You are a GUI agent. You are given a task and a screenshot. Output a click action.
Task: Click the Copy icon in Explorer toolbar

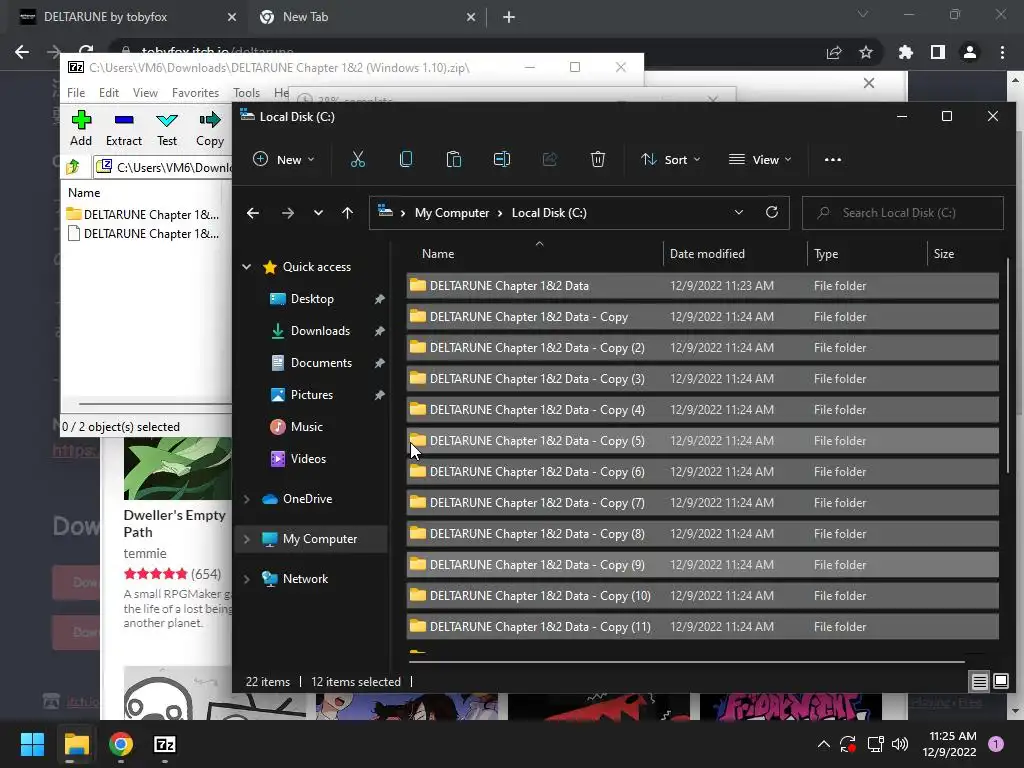pyautogui.click(x=406, y=159)
